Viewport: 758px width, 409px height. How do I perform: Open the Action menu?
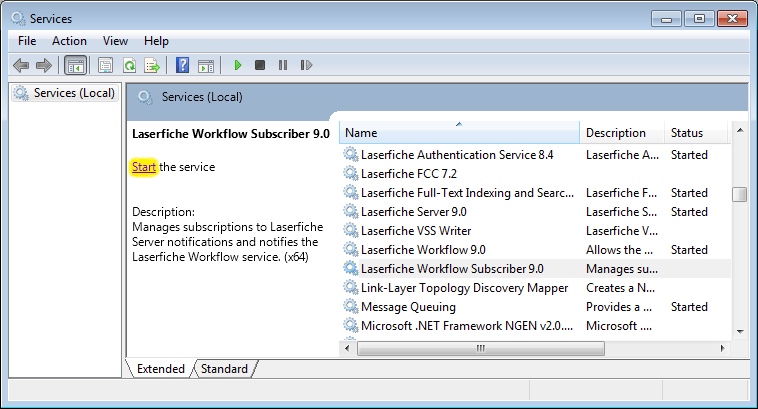(69, 41)
